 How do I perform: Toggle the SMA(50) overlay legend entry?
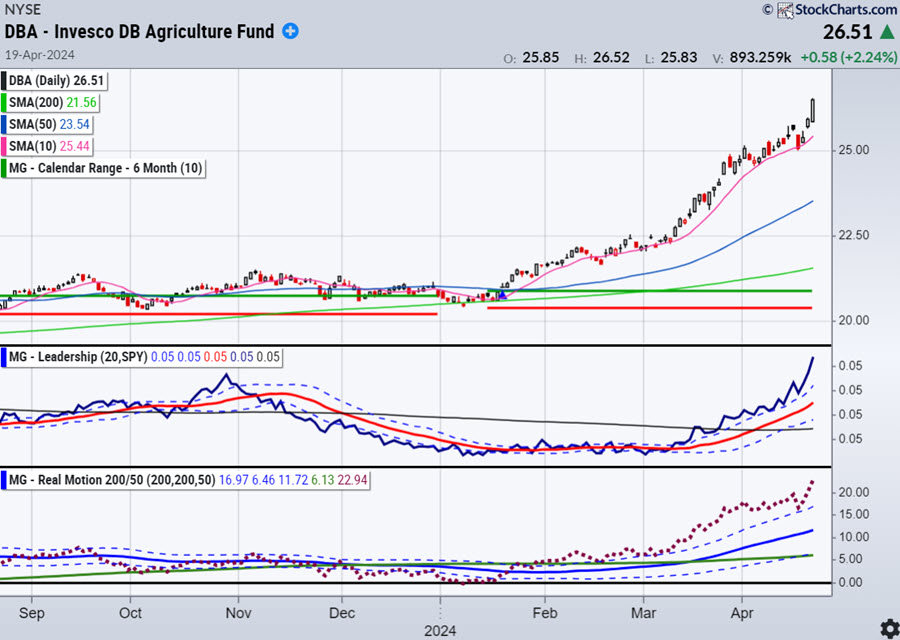pyautogui.click(x=50, y=125)
